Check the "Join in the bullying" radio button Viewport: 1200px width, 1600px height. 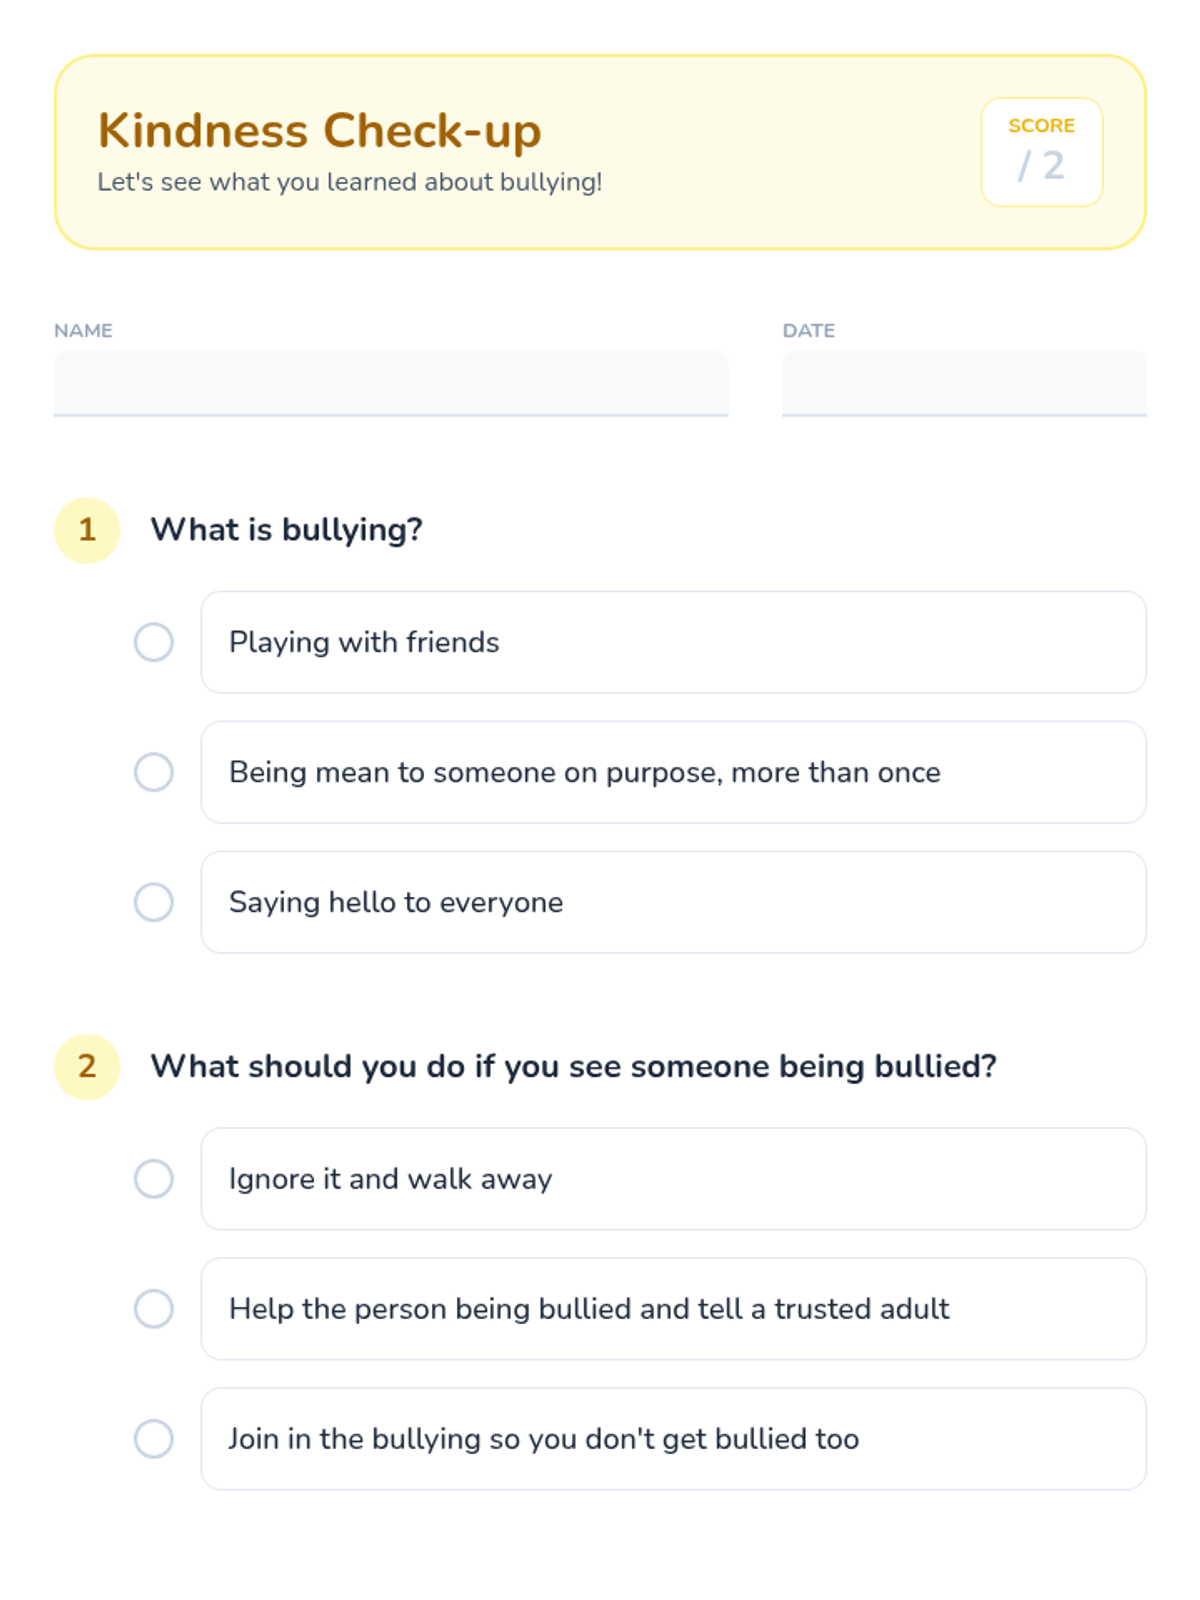tap(154, 1439)
